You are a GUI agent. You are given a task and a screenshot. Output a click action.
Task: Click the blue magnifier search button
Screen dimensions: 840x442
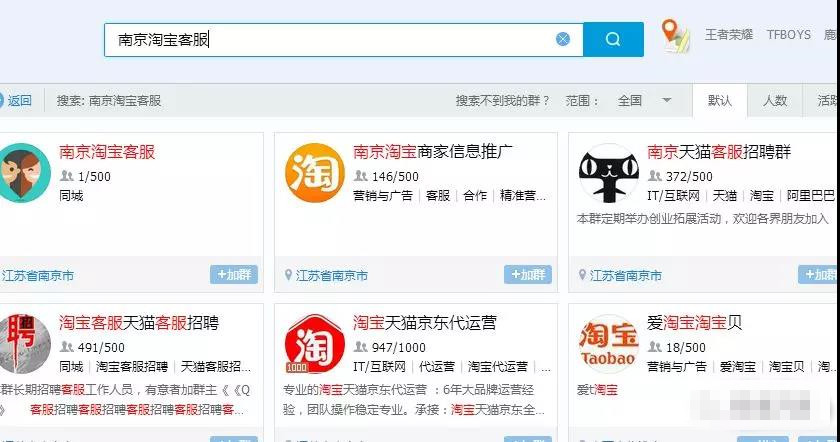(613, 39)
